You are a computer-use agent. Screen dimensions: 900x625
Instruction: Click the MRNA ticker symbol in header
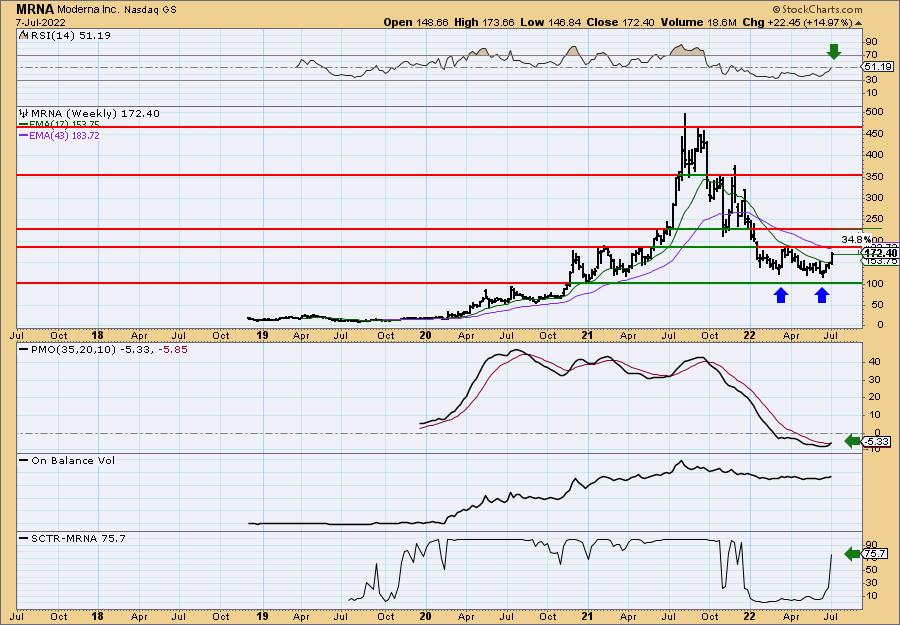[35, 9]
